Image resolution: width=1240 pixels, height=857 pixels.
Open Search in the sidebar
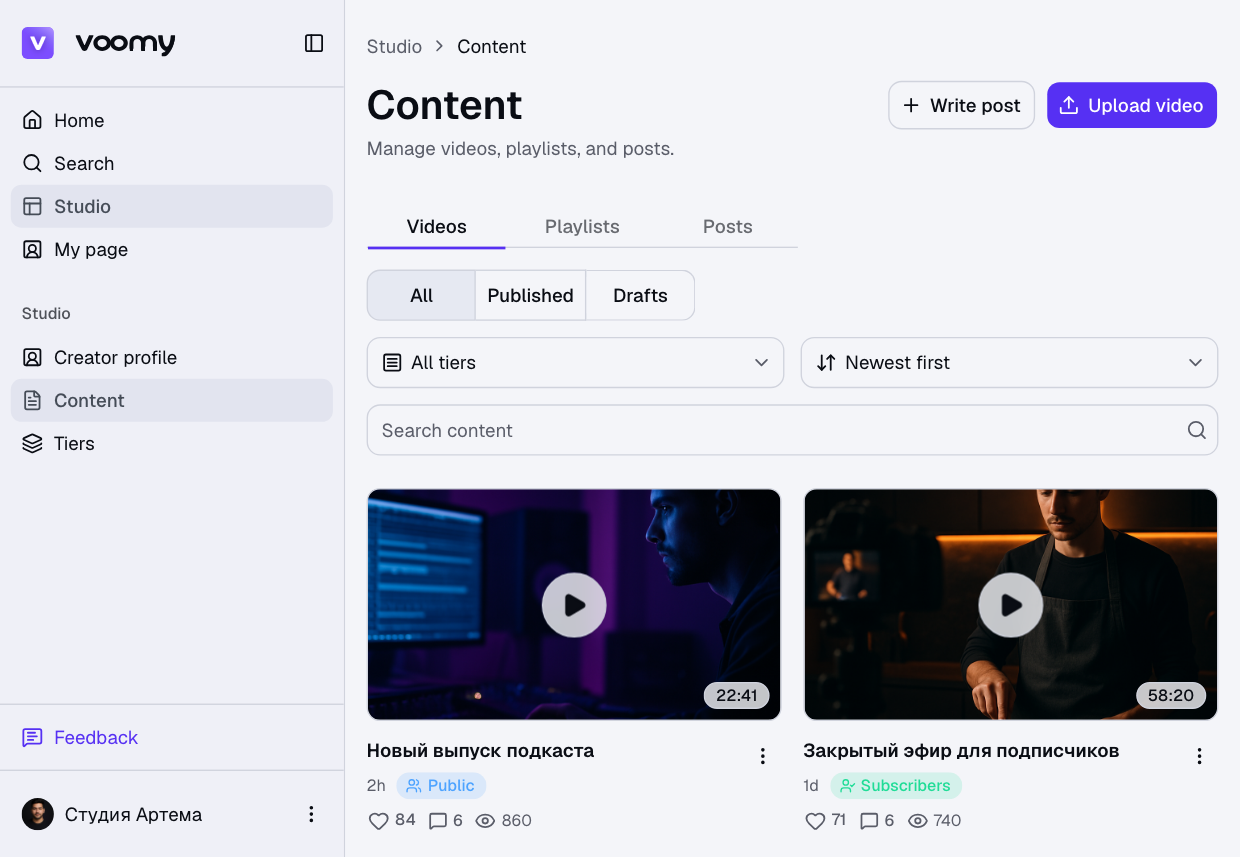pos(172,163)
